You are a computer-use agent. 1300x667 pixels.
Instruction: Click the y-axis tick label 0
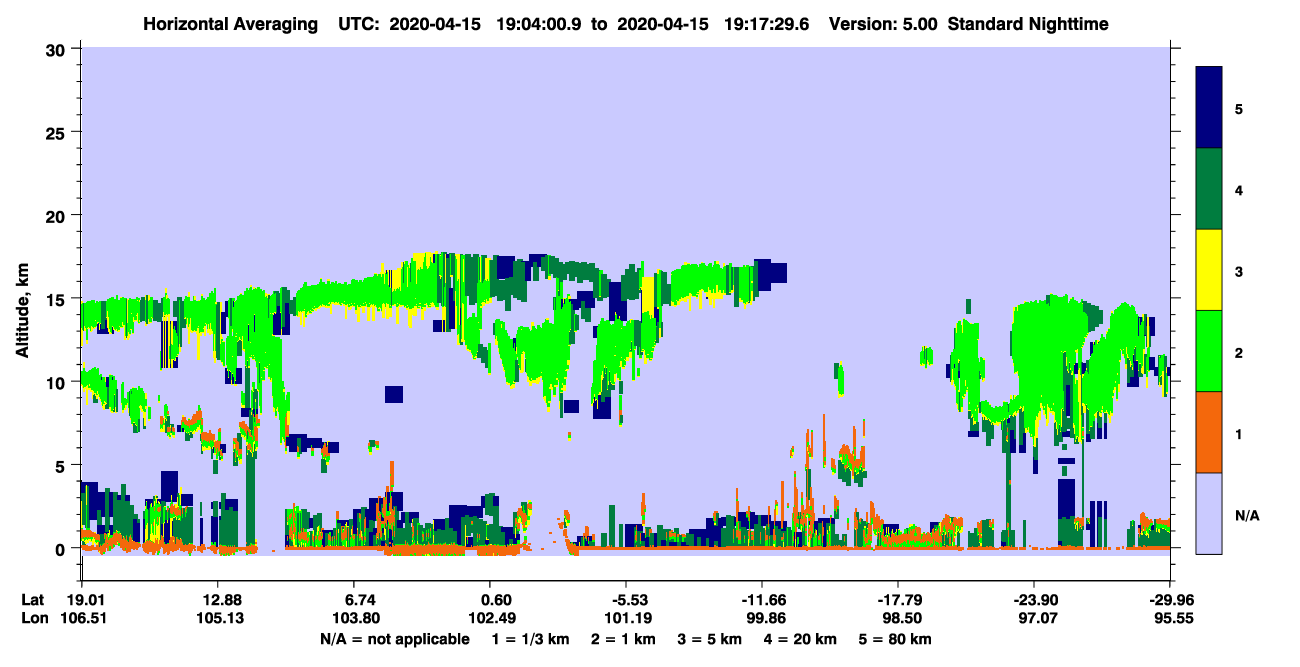tap(62, 549)
